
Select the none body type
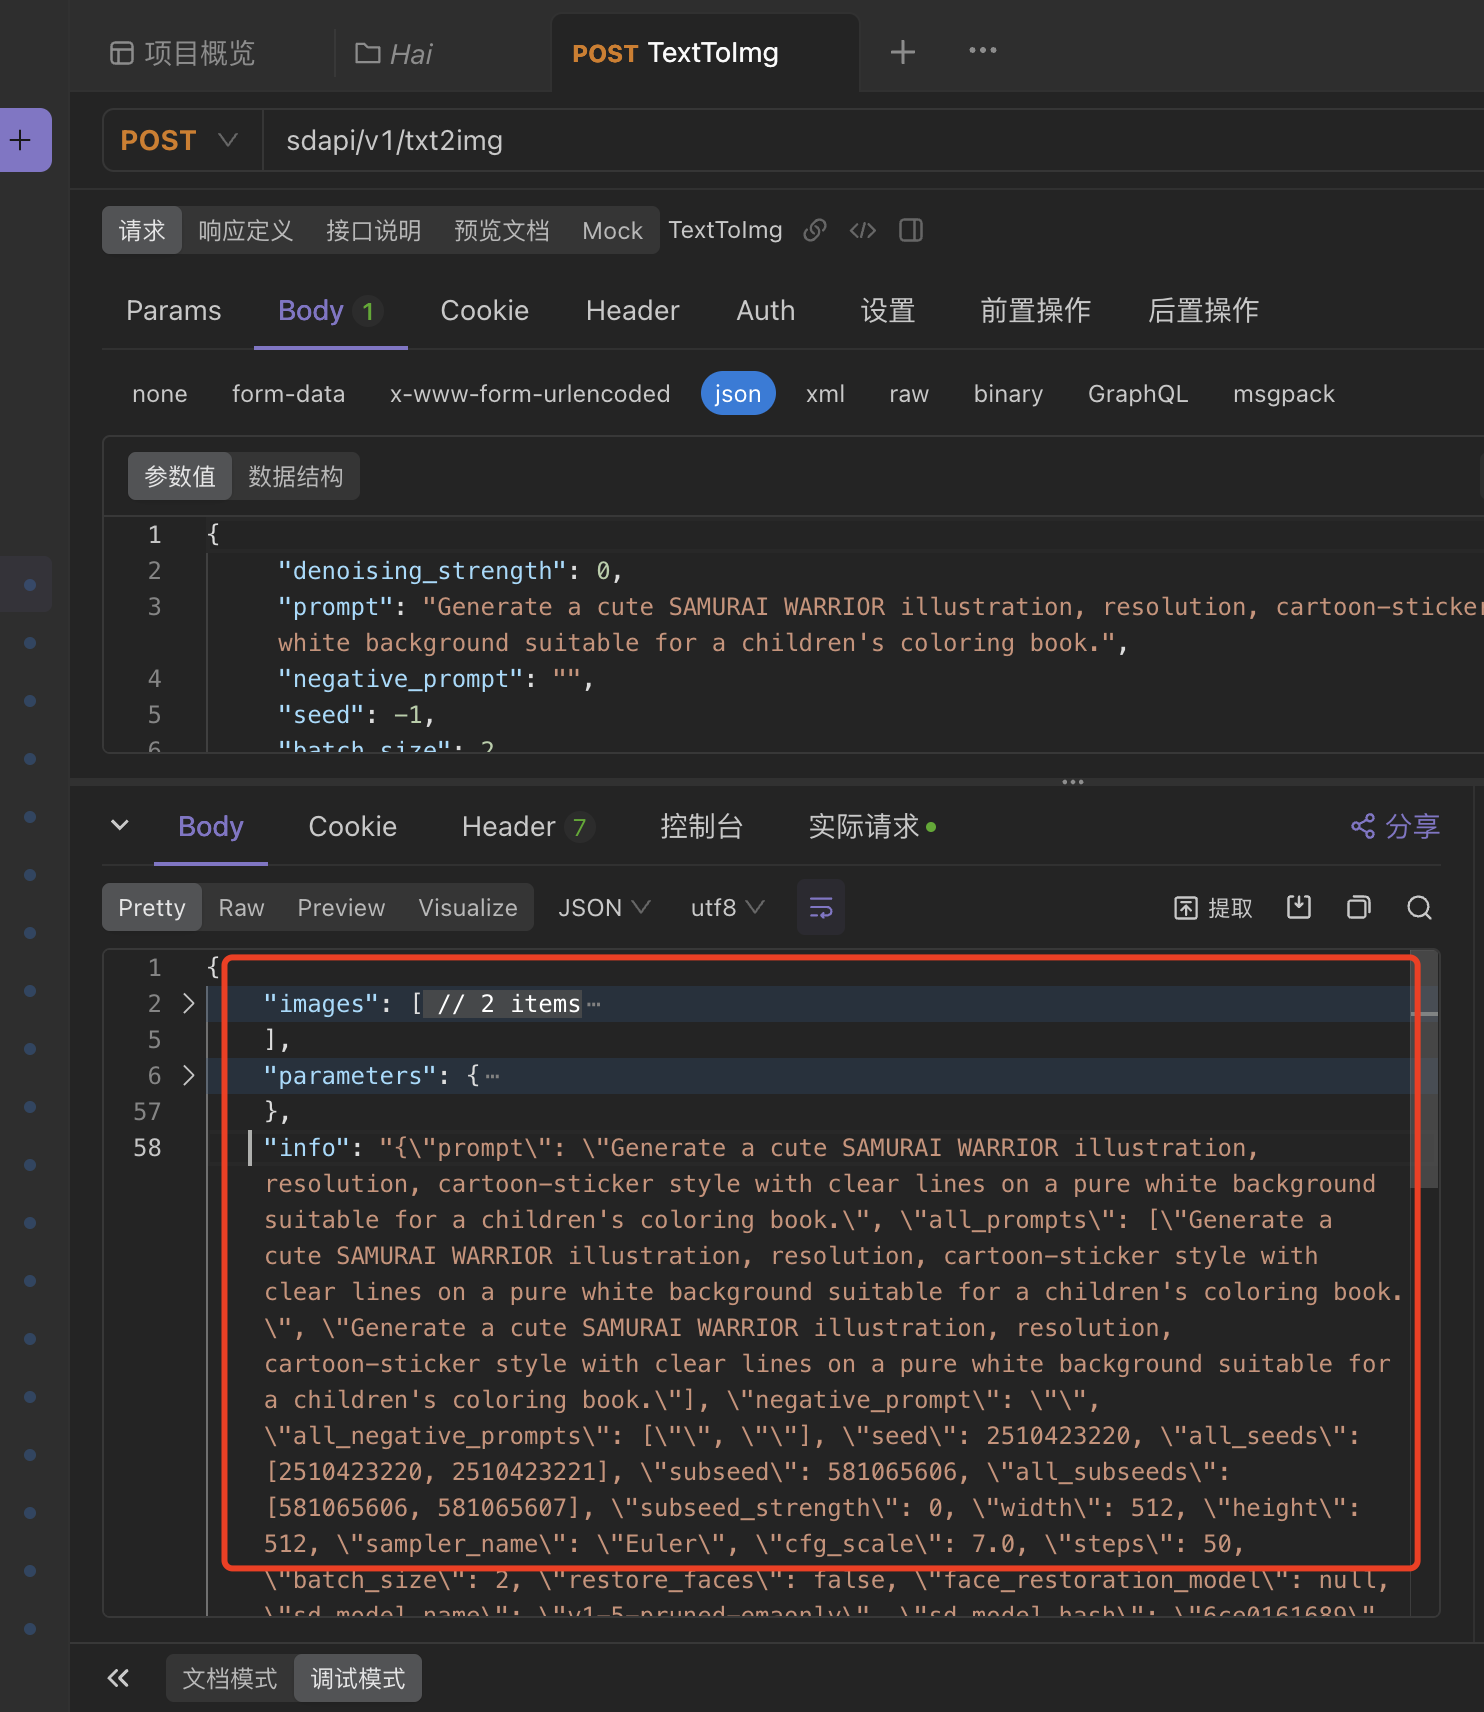(x=160, y=394)
